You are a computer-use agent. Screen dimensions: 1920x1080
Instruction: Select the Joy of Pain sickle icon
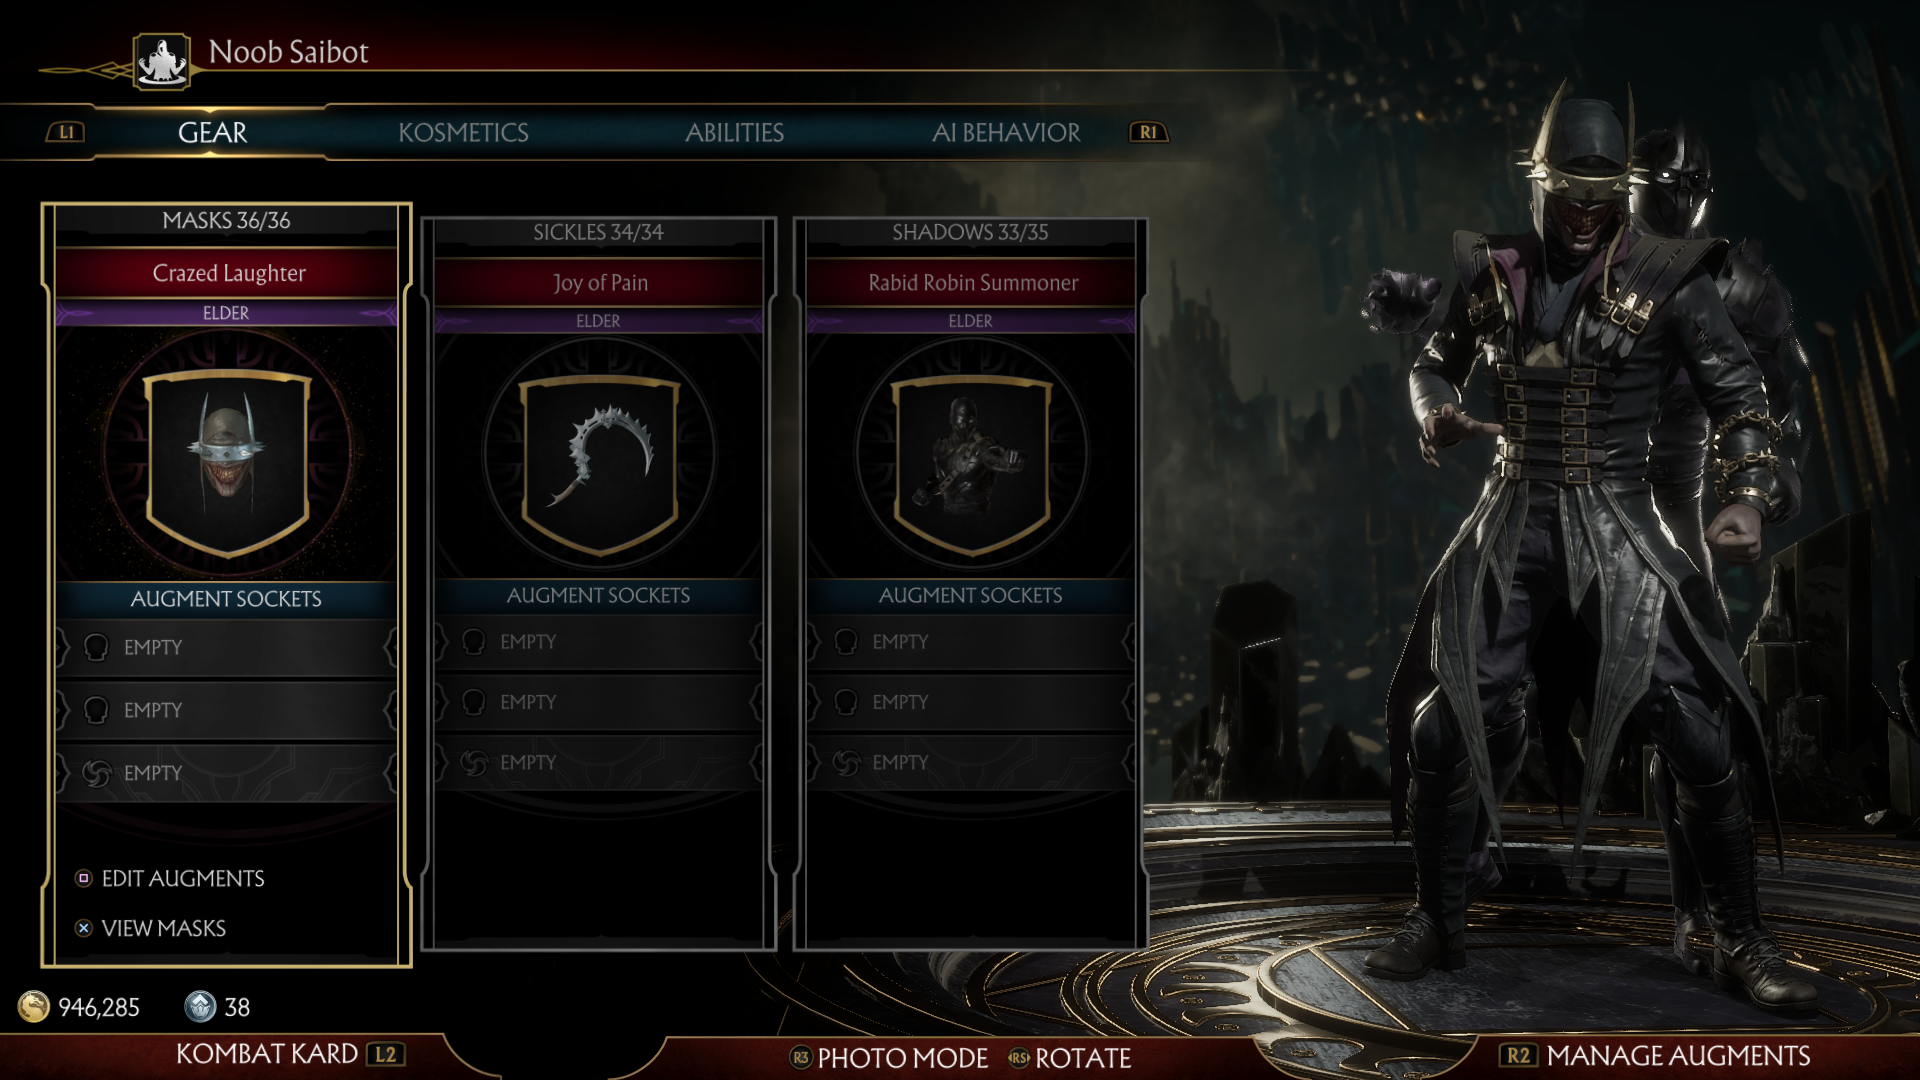[599, 463]
